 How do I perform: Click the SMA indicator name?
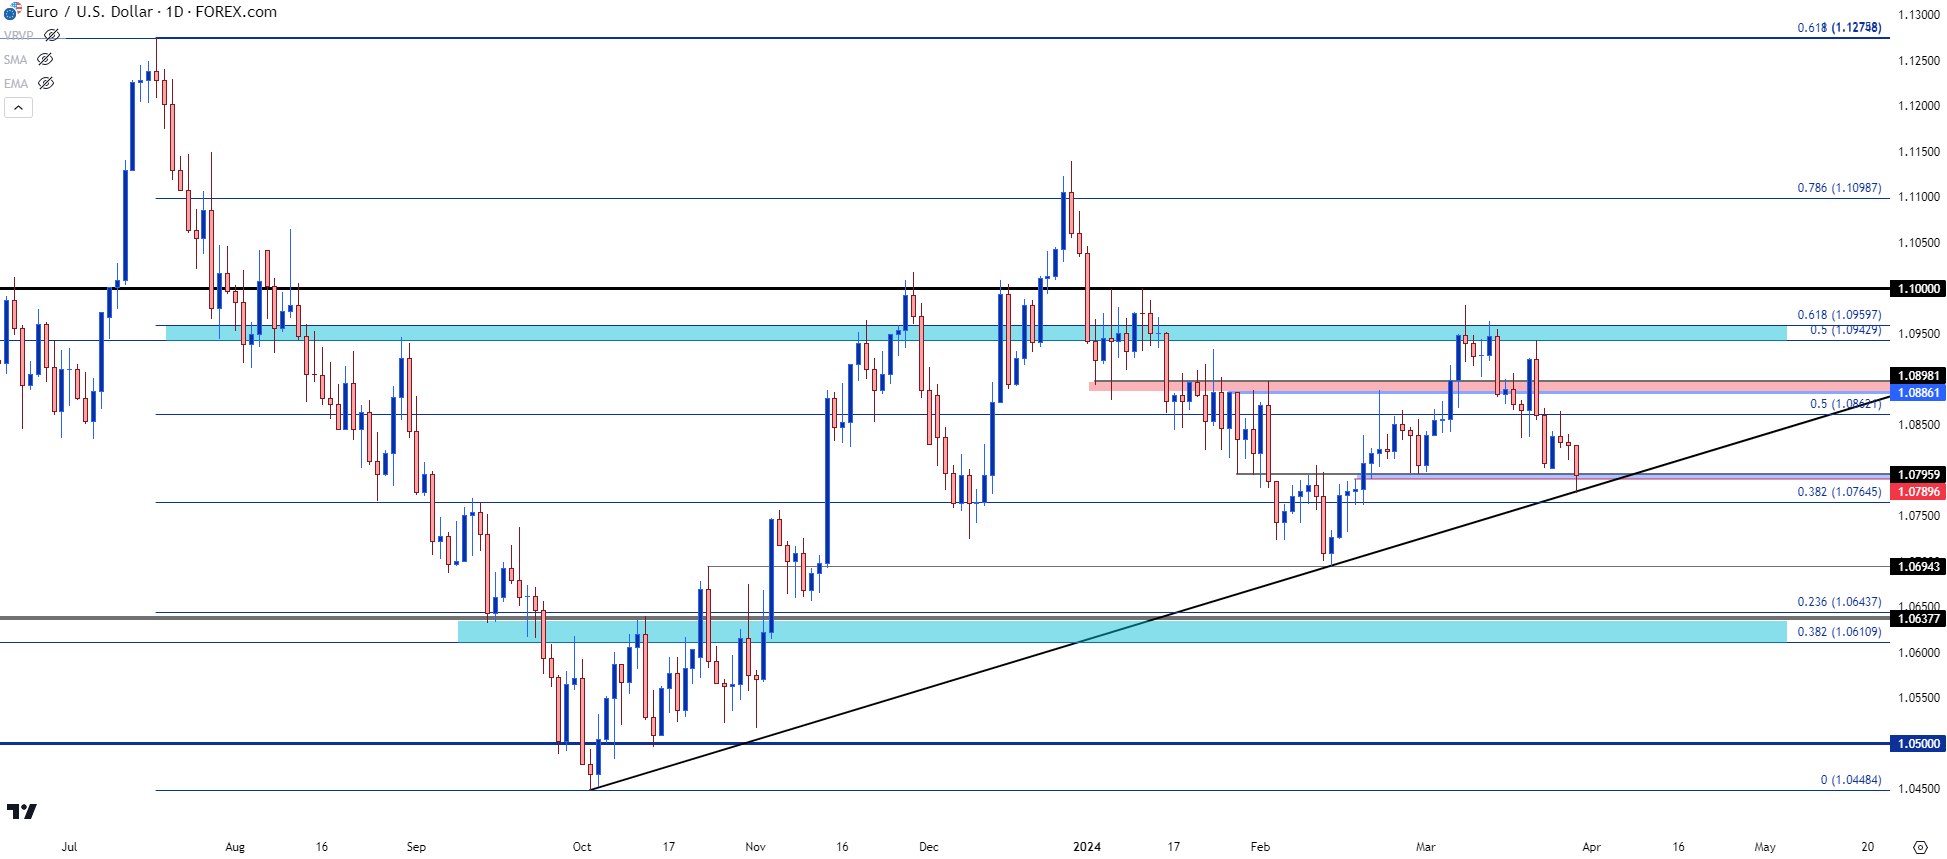coord(15,60)
